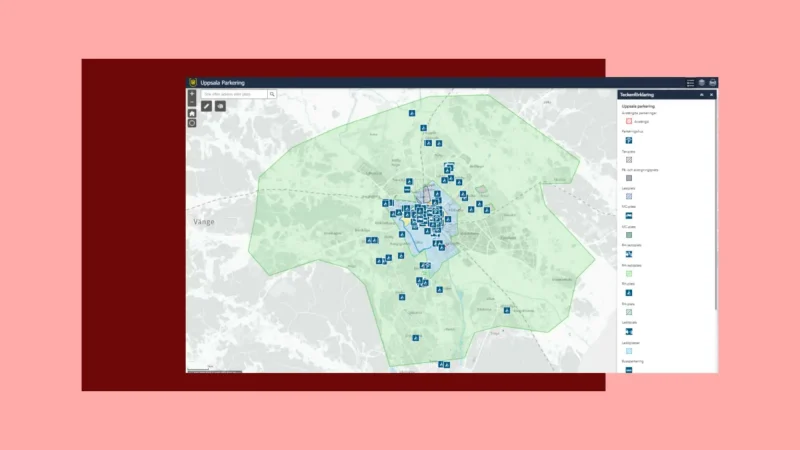Click the Uppsala Parkering title text
800x450 pixels.
point(223,83)
